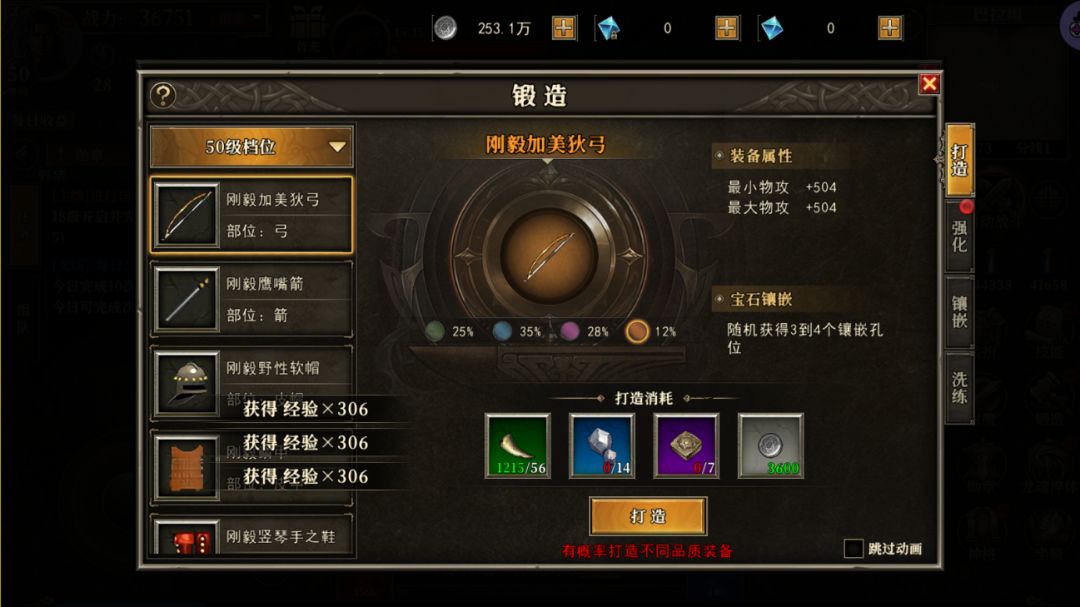
Task: Select the 打造 forge side tab
Action: [x=959, y=161]
